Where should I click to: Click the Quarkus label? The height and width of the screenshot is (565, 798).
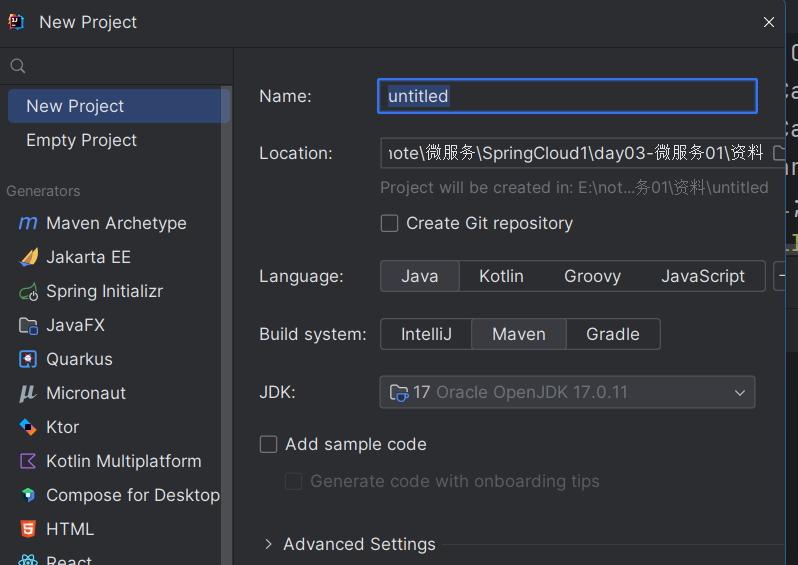tap(79, 359)
